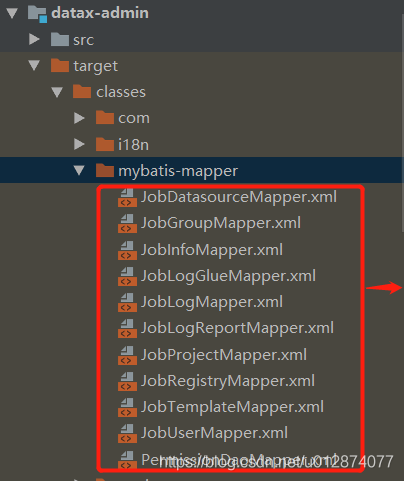The image size is (404, 481).
Task: Click the JobDatasourceMapper.xml file icon
Action: (127, 197)
